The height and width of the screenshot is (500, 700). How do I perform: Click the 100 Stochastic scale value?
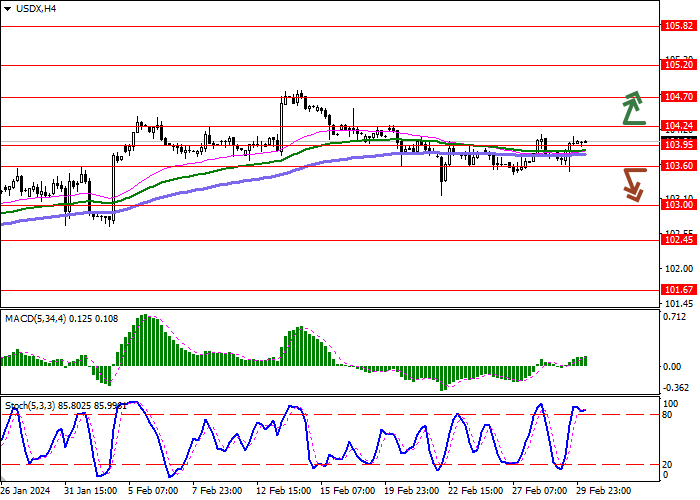(671, 404)
